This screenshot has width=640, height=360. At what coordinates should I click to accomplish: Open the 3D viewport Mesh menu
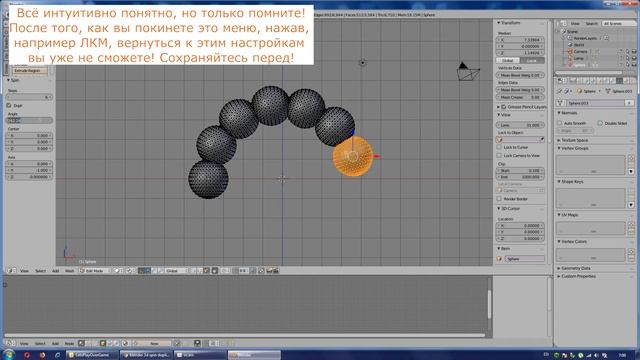[x=70, y=271]
